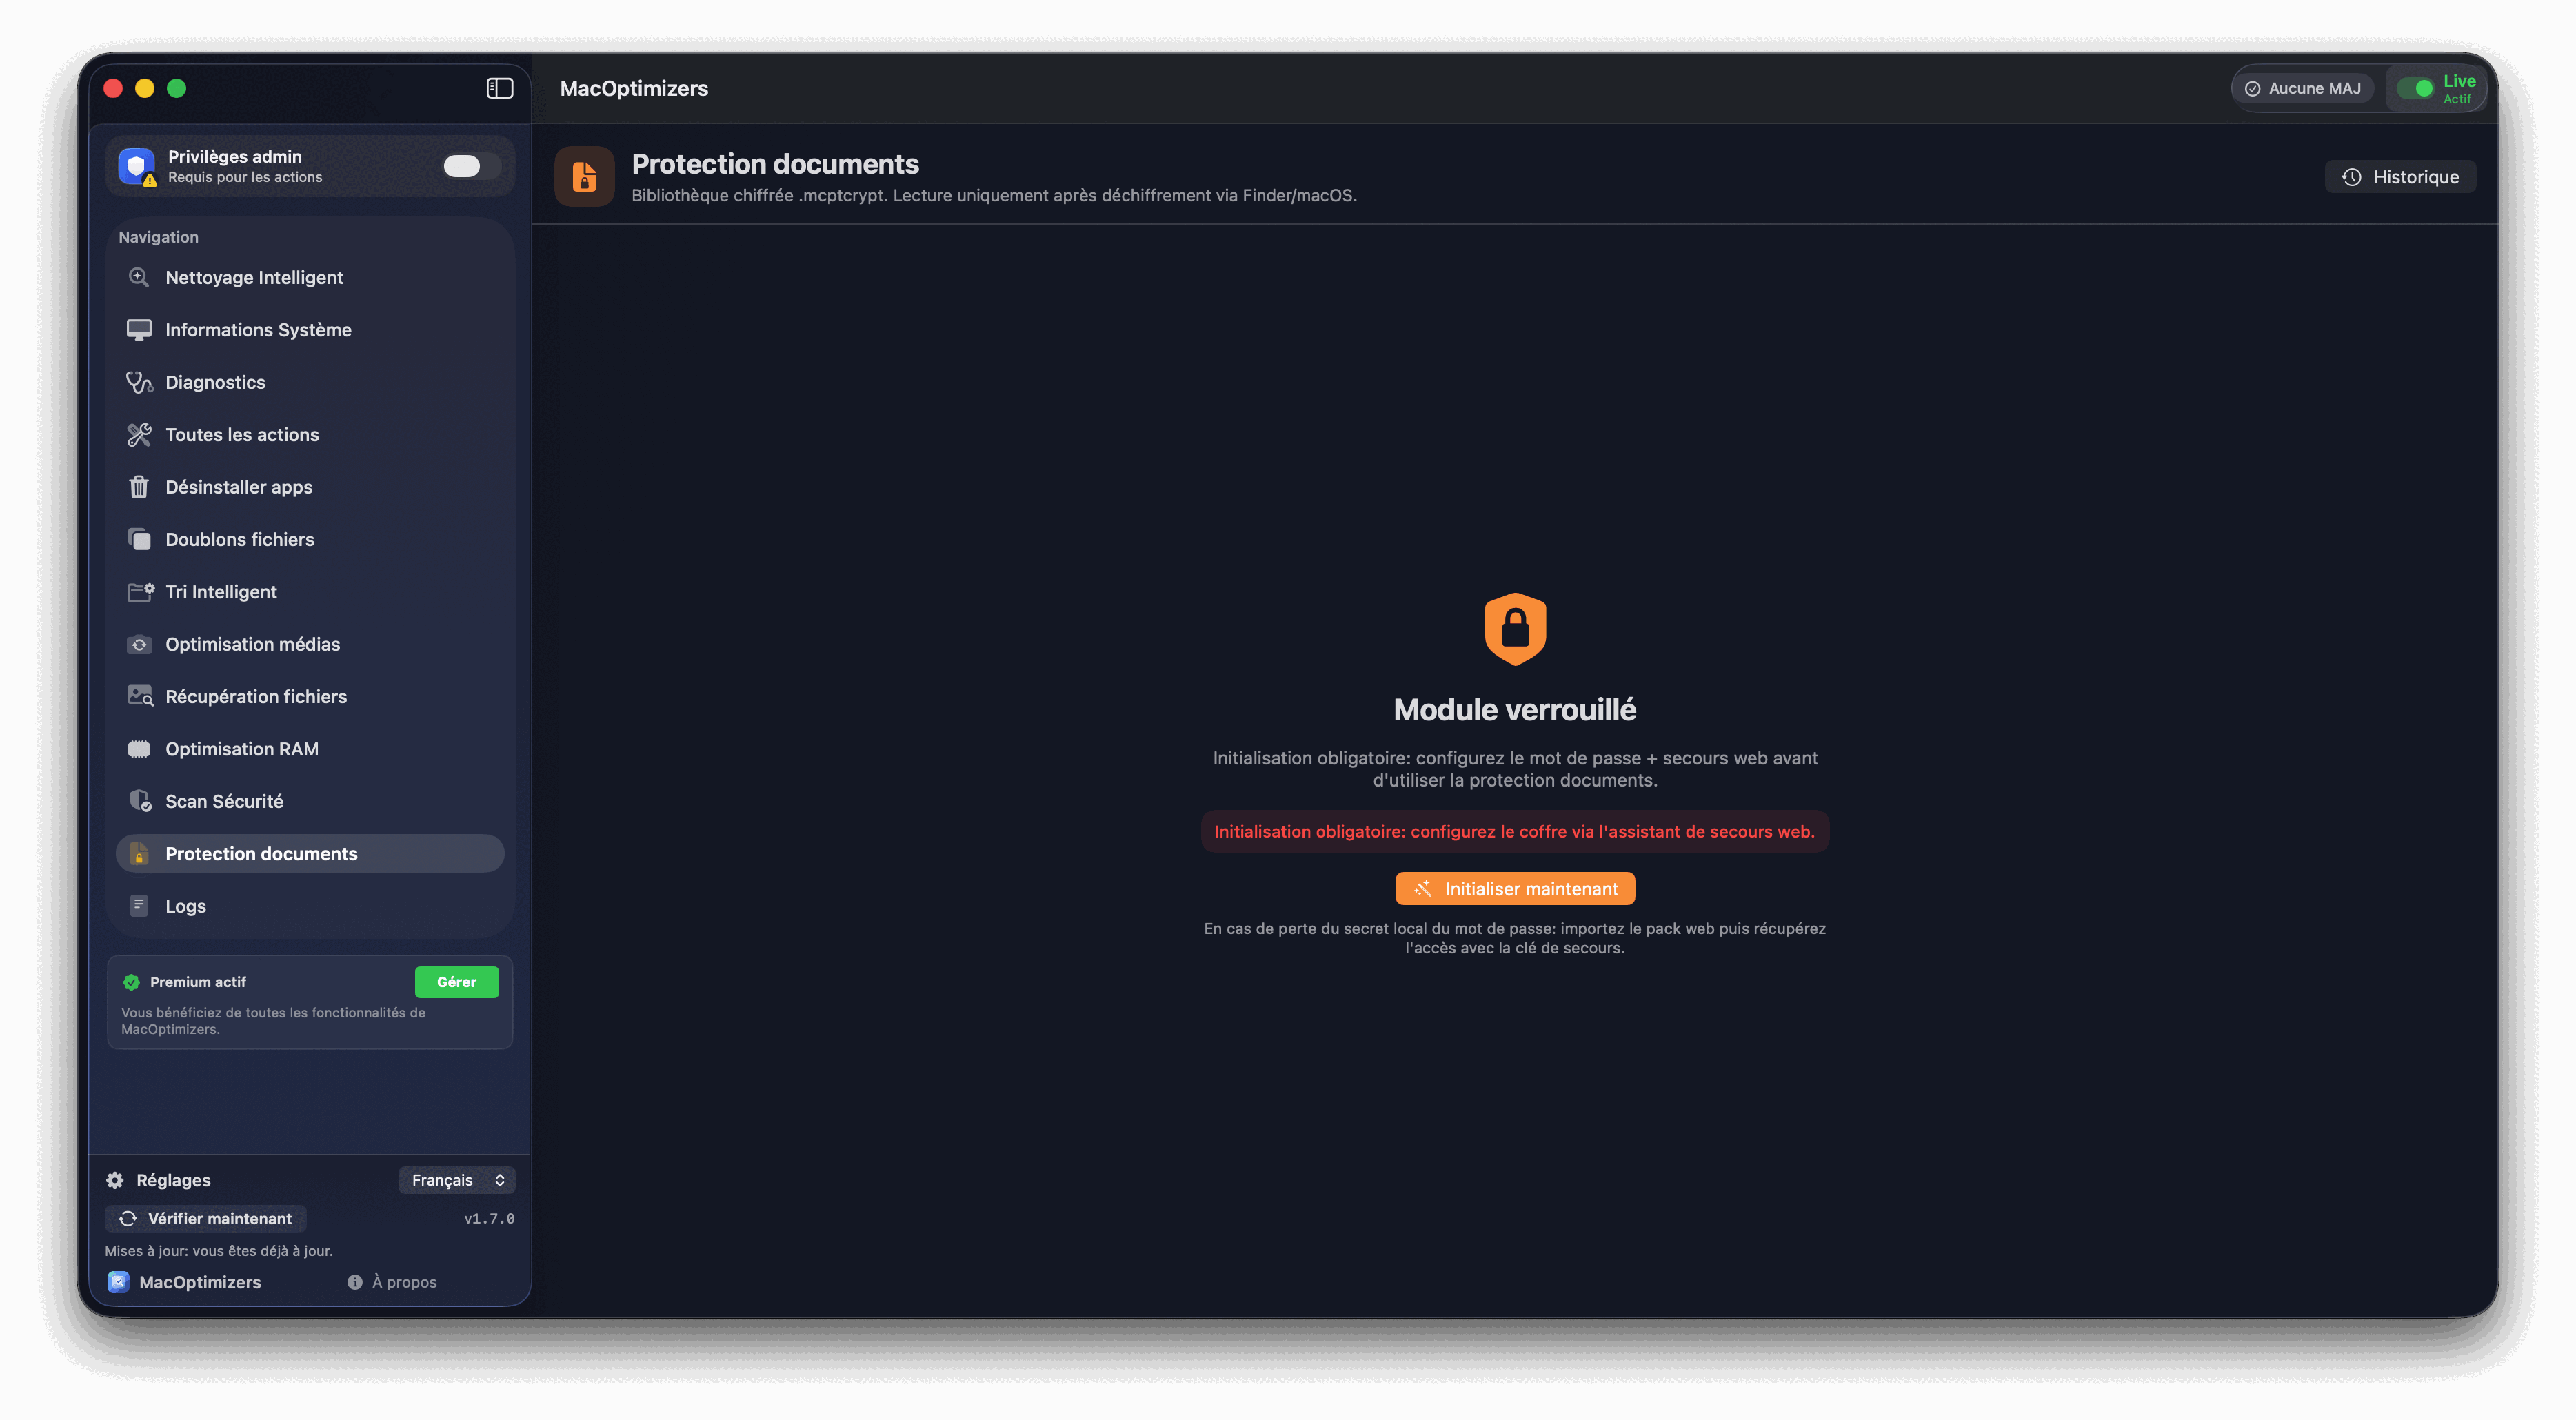The height and width of the screenshot is (1420, 2576).
Task: Click the Diagnostics stethoscope icon
Action: click(x=139, y=382)
